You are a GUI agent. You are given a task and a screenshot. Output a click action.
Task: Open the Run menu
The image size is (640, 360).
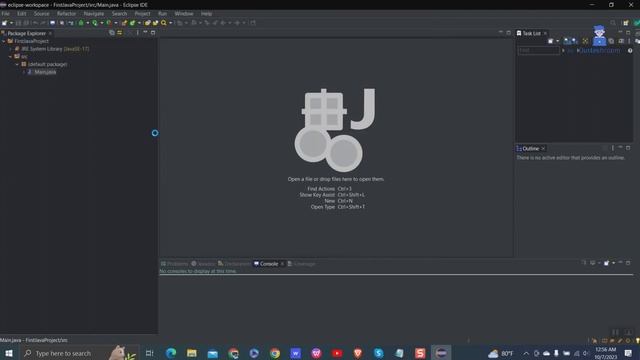point(162,13)
